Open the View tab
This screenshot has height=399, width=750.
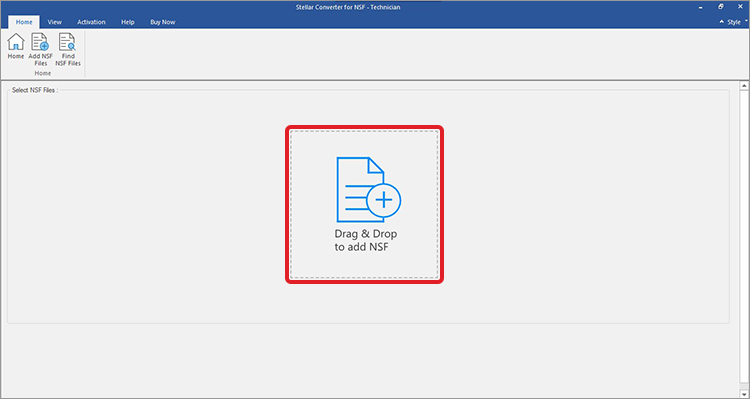(55, 22)
